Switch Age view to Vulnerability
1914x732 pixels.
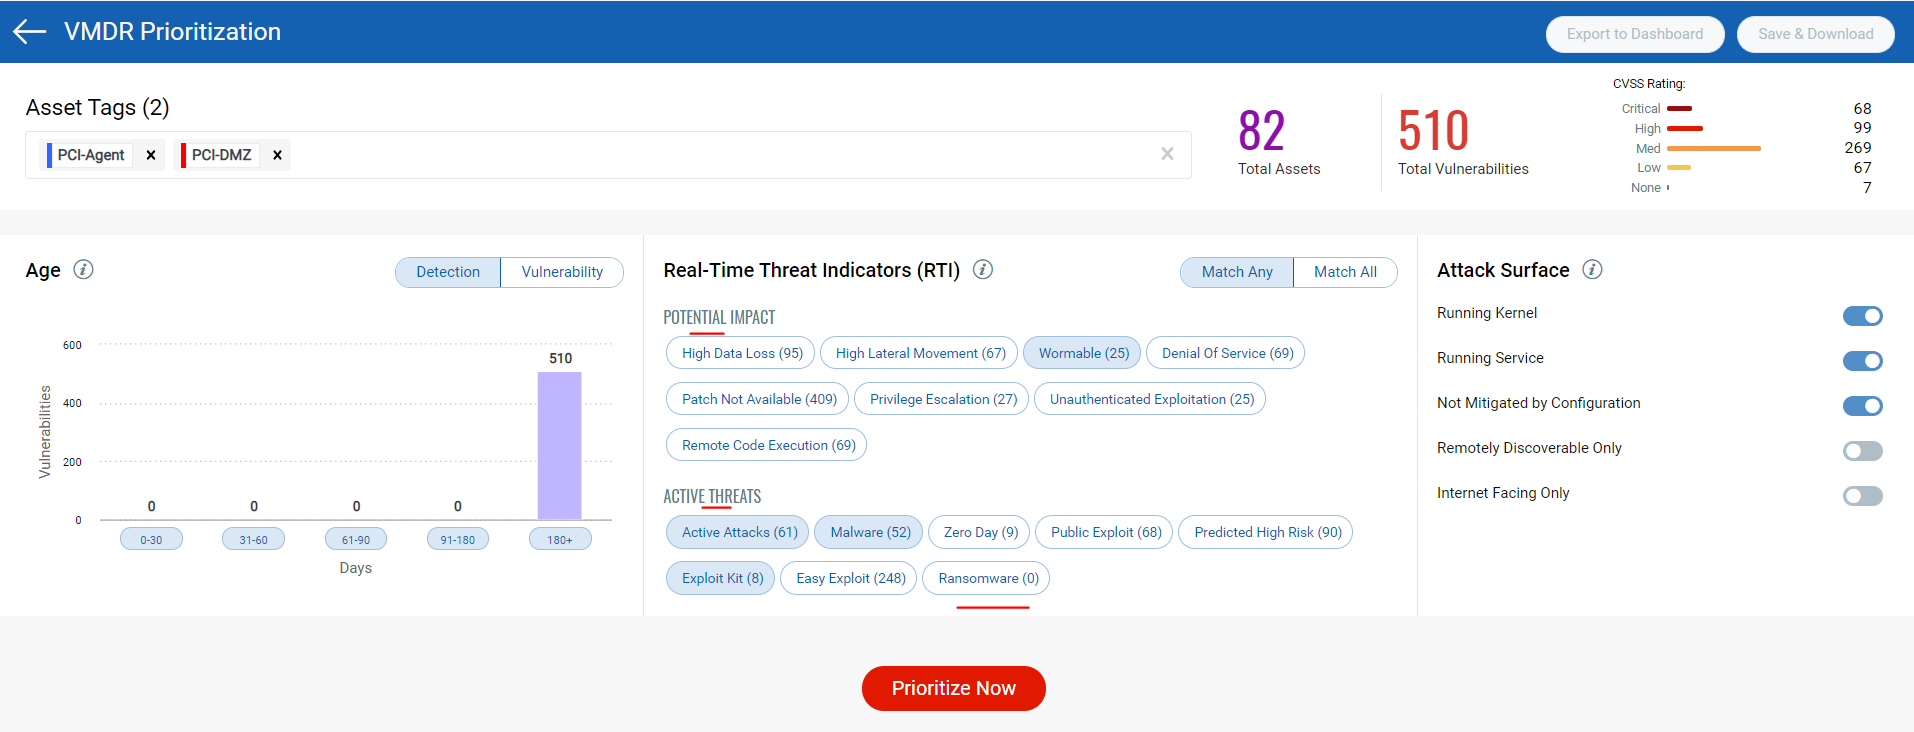point(562,272)
